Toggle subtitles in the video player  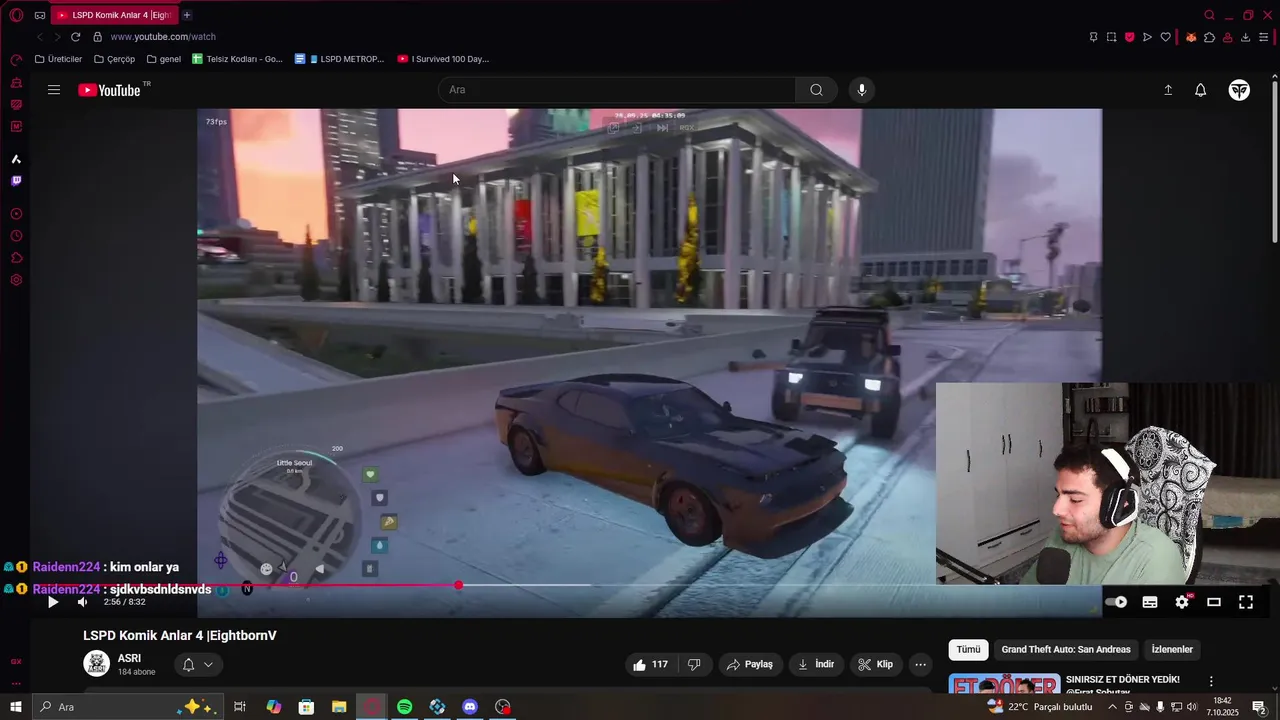click(x=1150, y=602)
